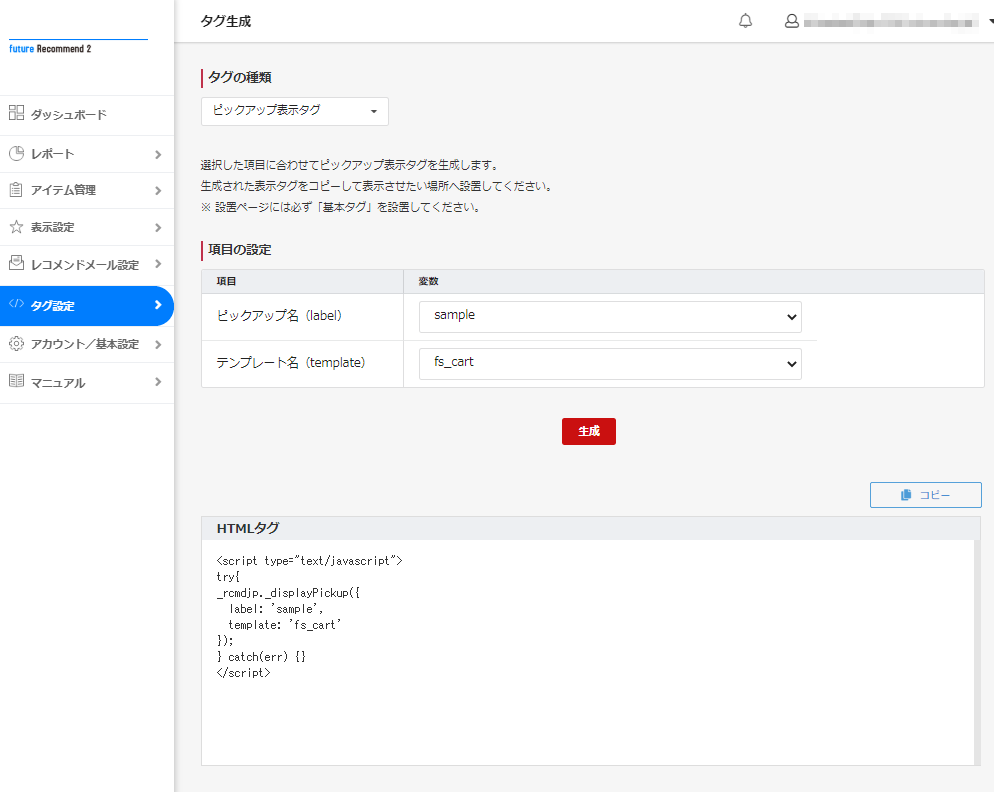Open the account dropdown arrow at top right
Image resolution: width=994 pixels, height=792 pixels.
[991, 21]
